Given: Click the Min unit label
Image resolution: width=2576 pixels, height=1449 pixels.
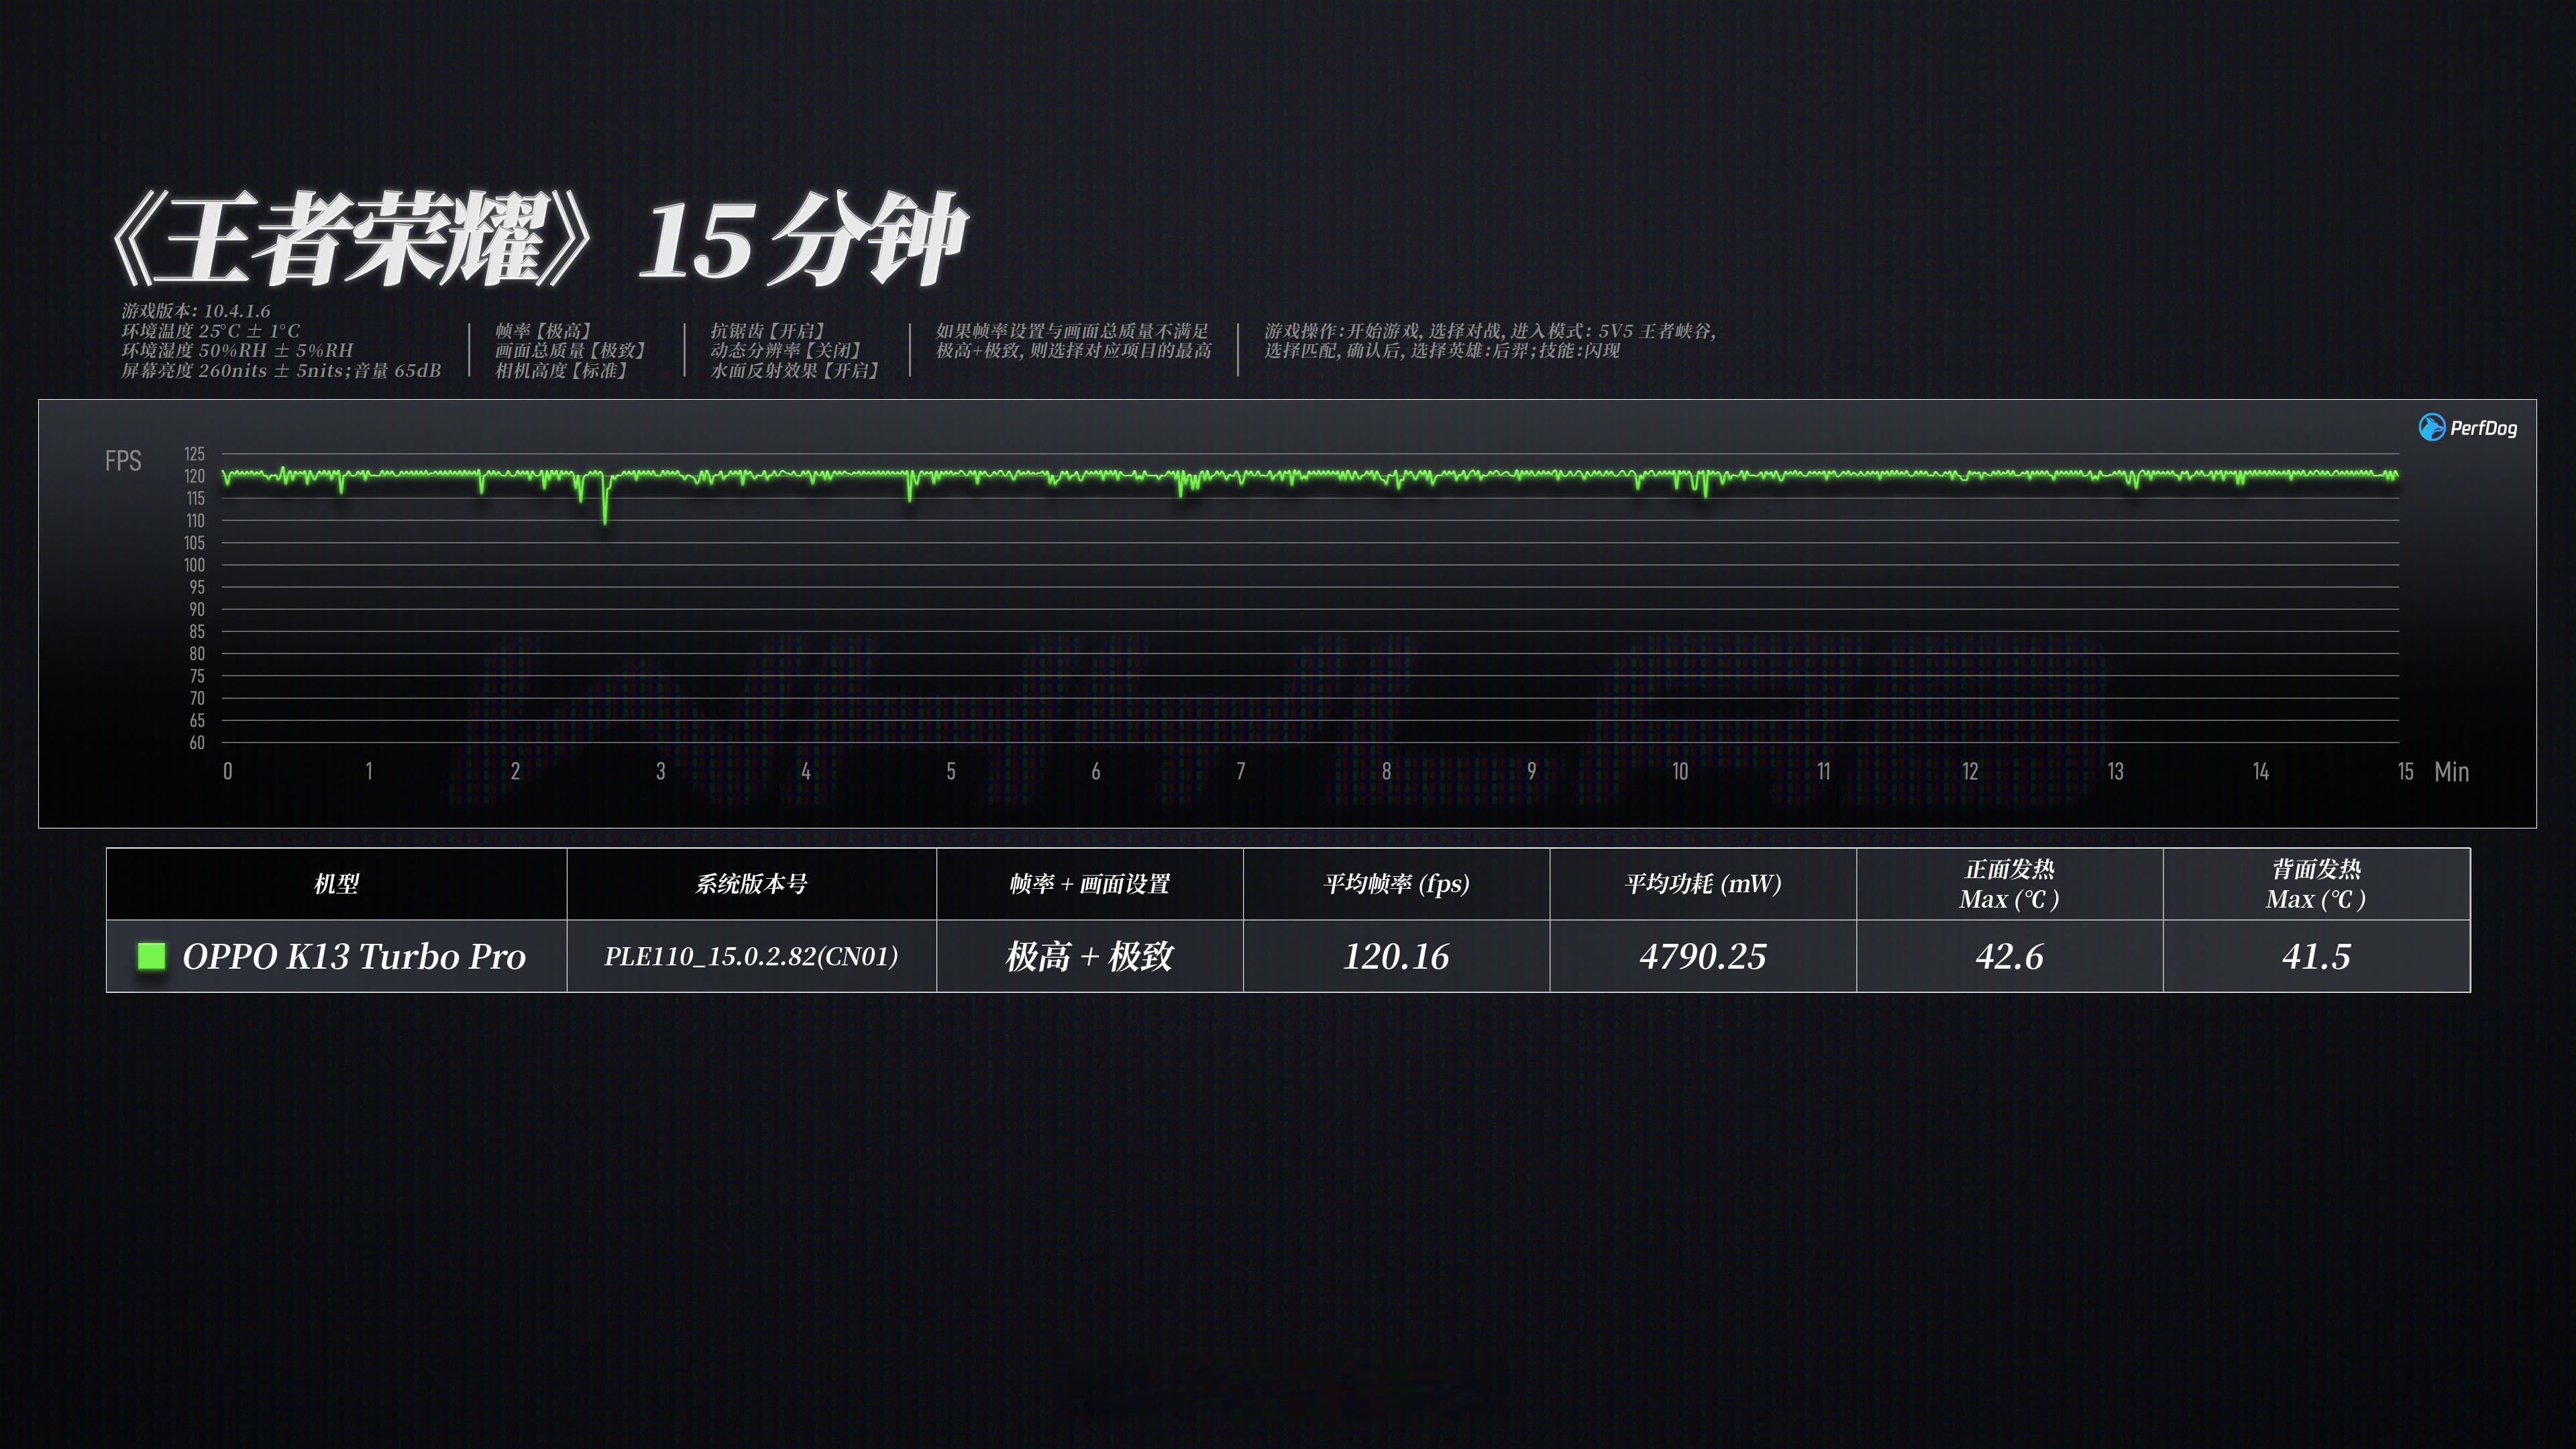Looking at the screenshot, I should click(2451, 771).
